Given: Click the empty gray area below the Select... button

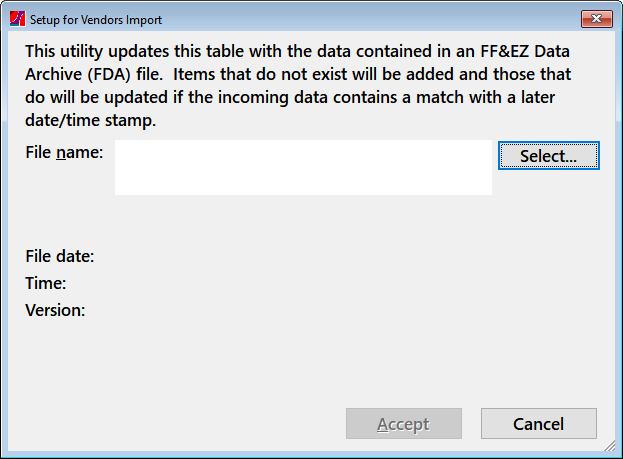Looking at the screenshot, I should tap(549, 207).
